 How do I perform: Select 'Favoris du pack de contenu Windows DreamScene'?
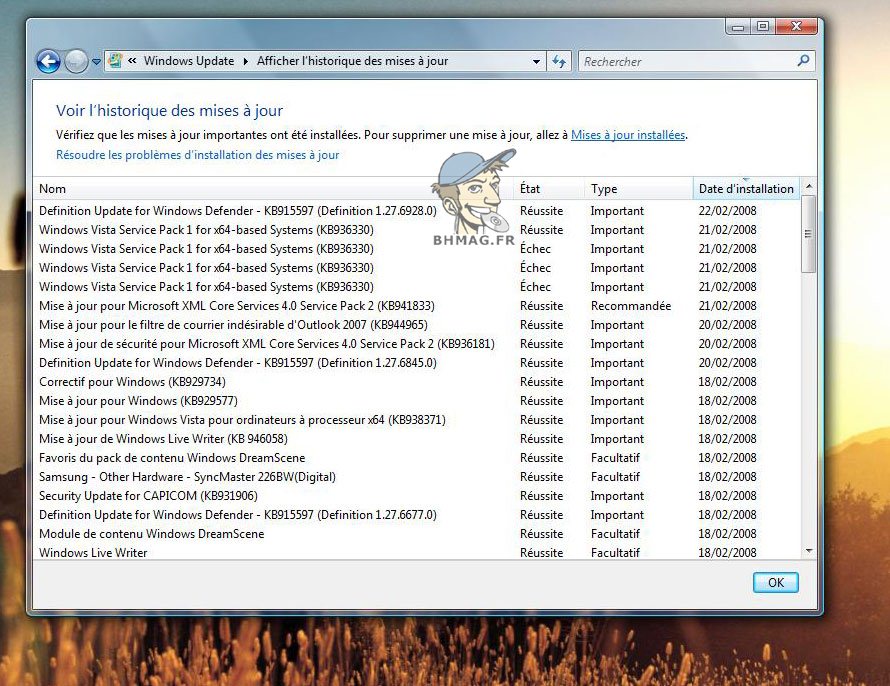[417, 458]
